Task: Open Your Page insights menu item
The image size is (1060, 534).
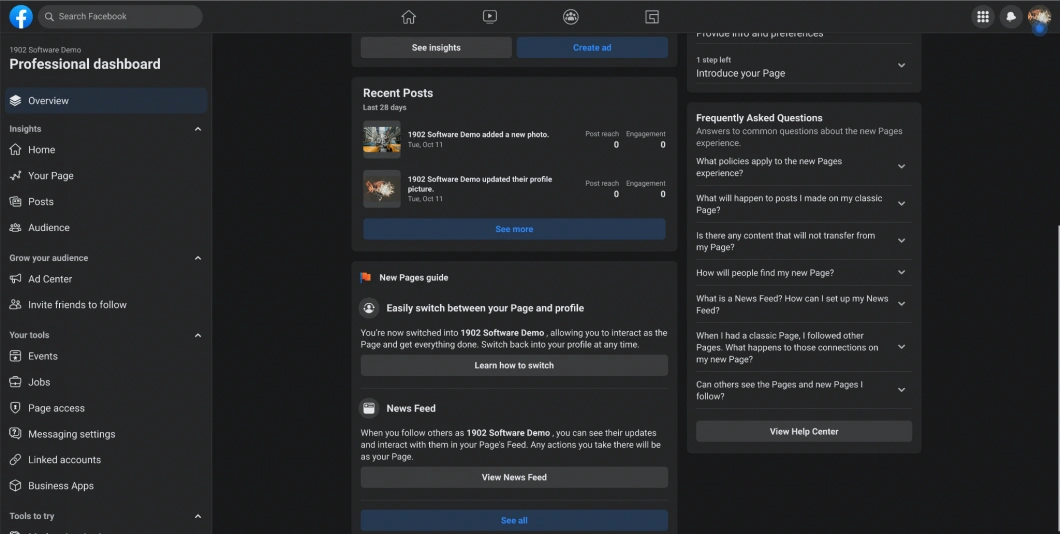Action: (x=106, y=176)
